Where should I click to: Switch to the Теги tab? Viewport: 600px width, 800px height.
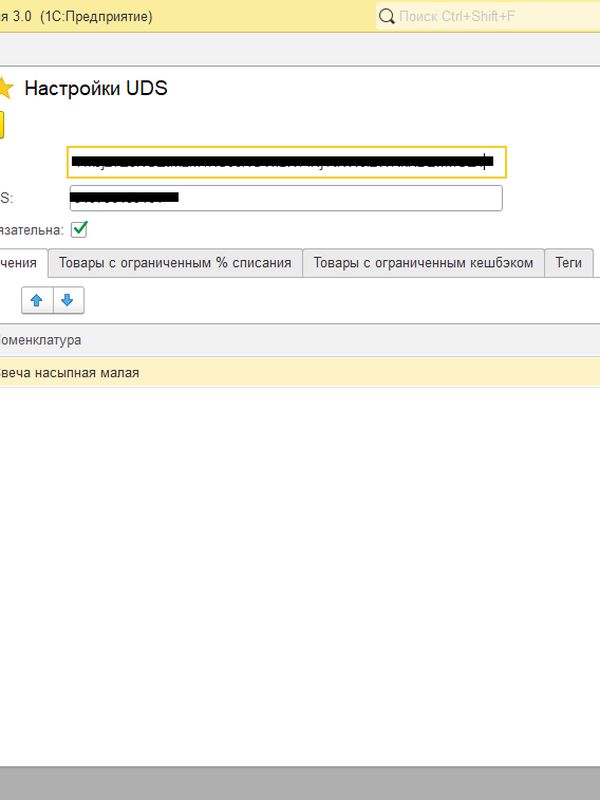tap(568, 263)
